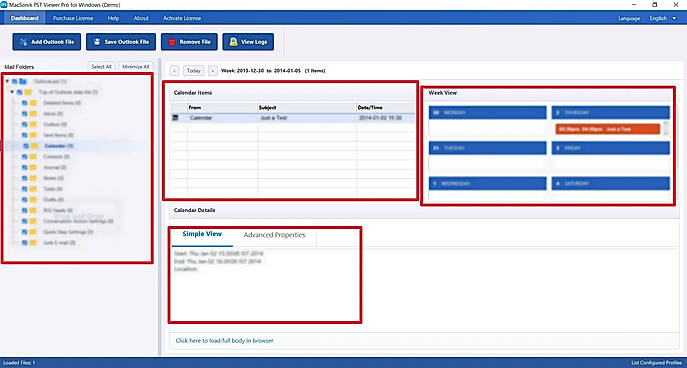Toggle the Inbox folder checkbox
The height and width of the screenshot is (368, 687).
click(25, 114)
